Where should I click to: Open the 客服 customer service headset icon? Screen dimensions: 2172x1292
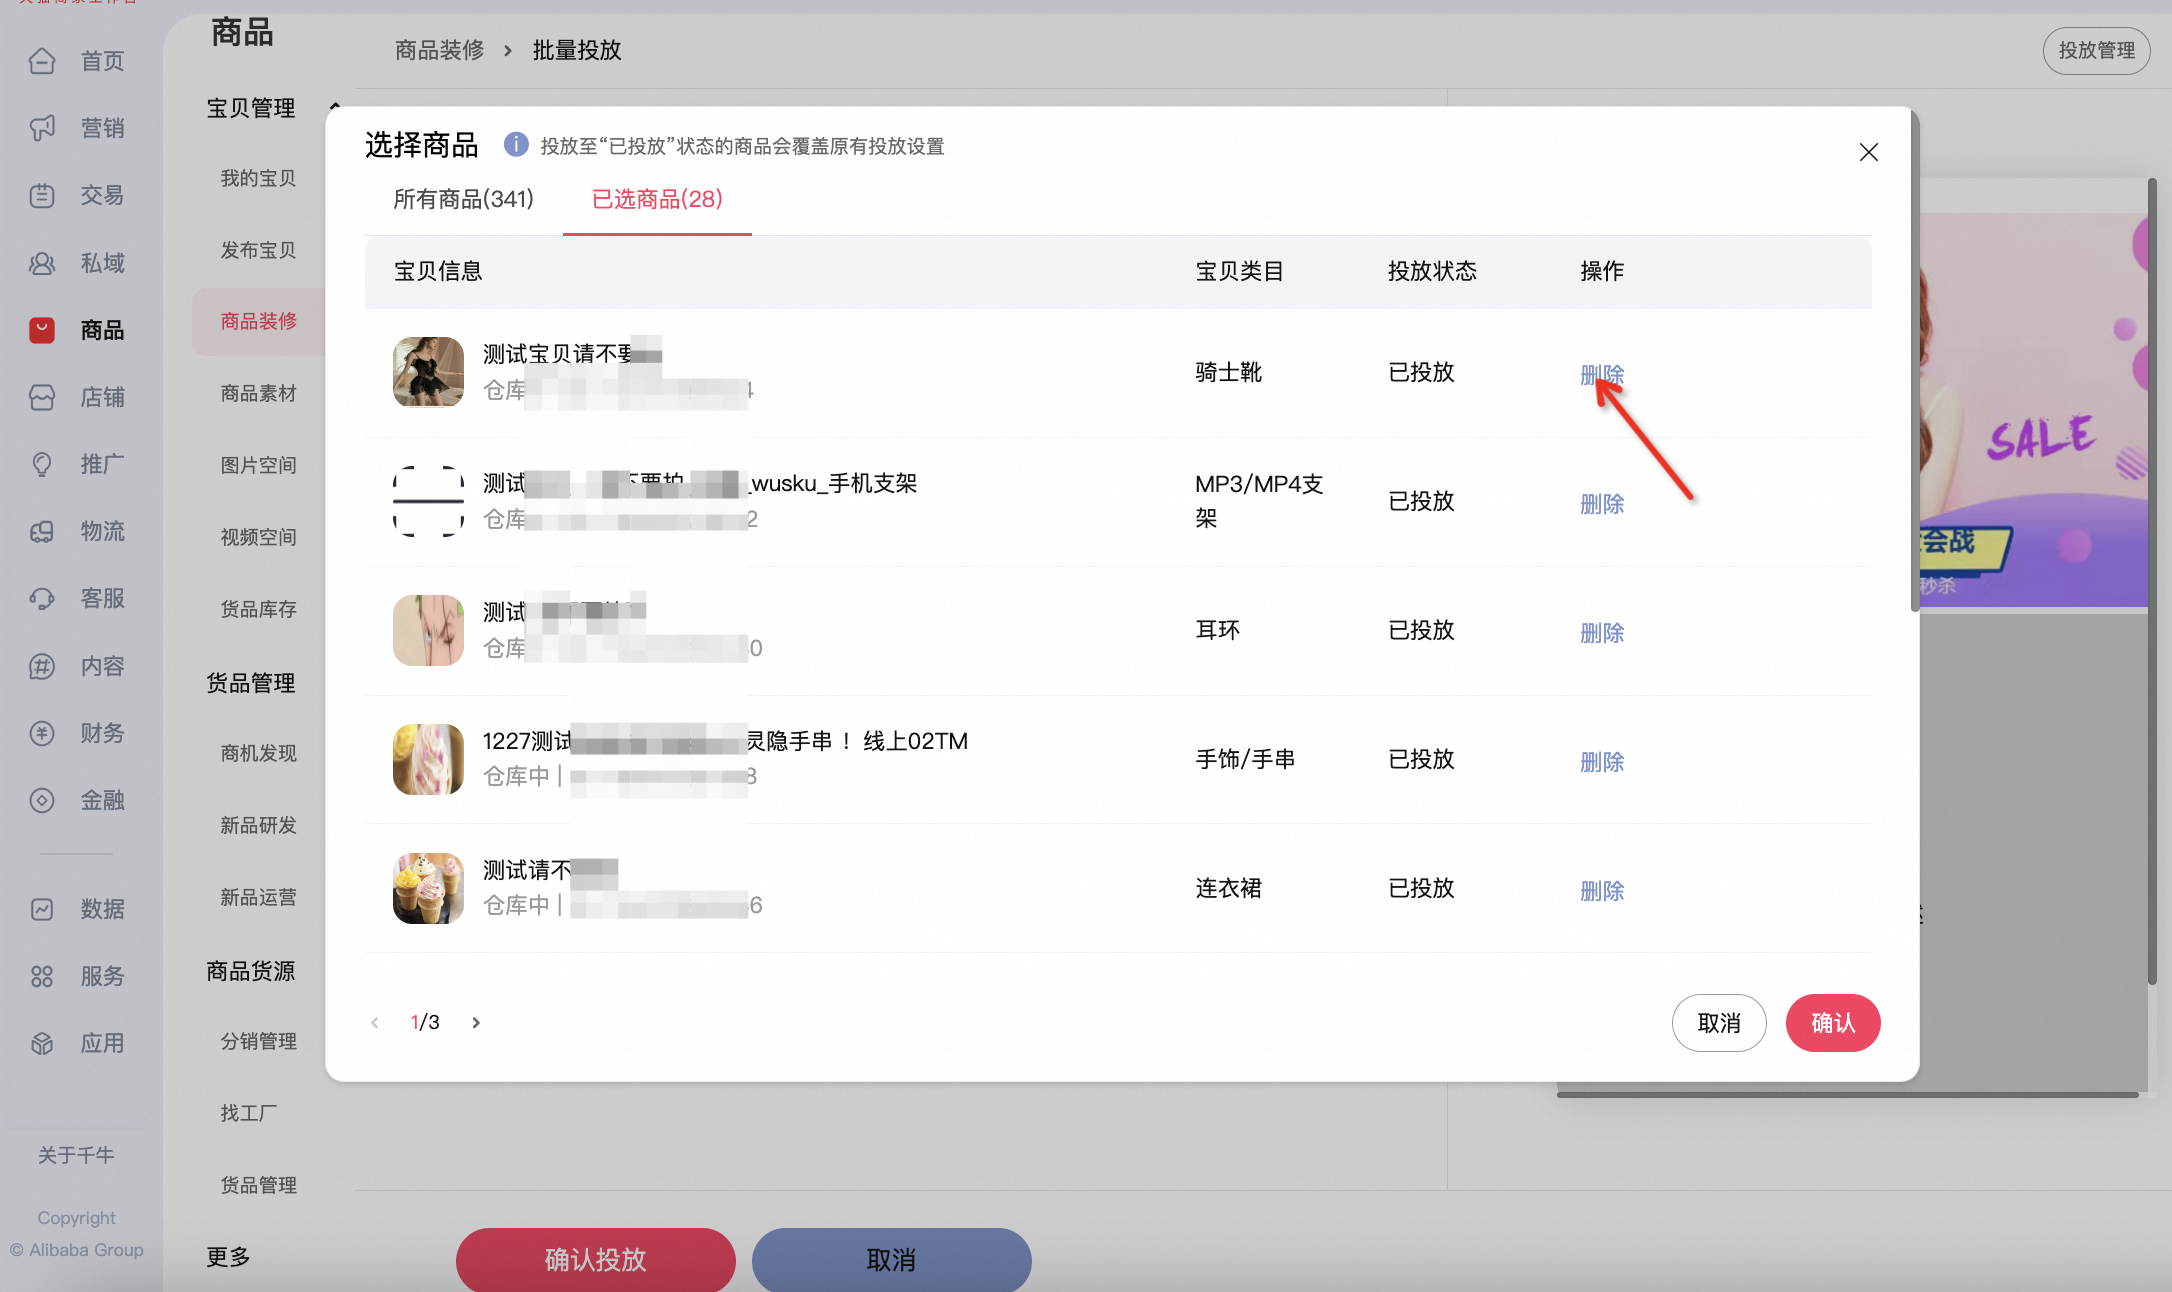point(42,598)
